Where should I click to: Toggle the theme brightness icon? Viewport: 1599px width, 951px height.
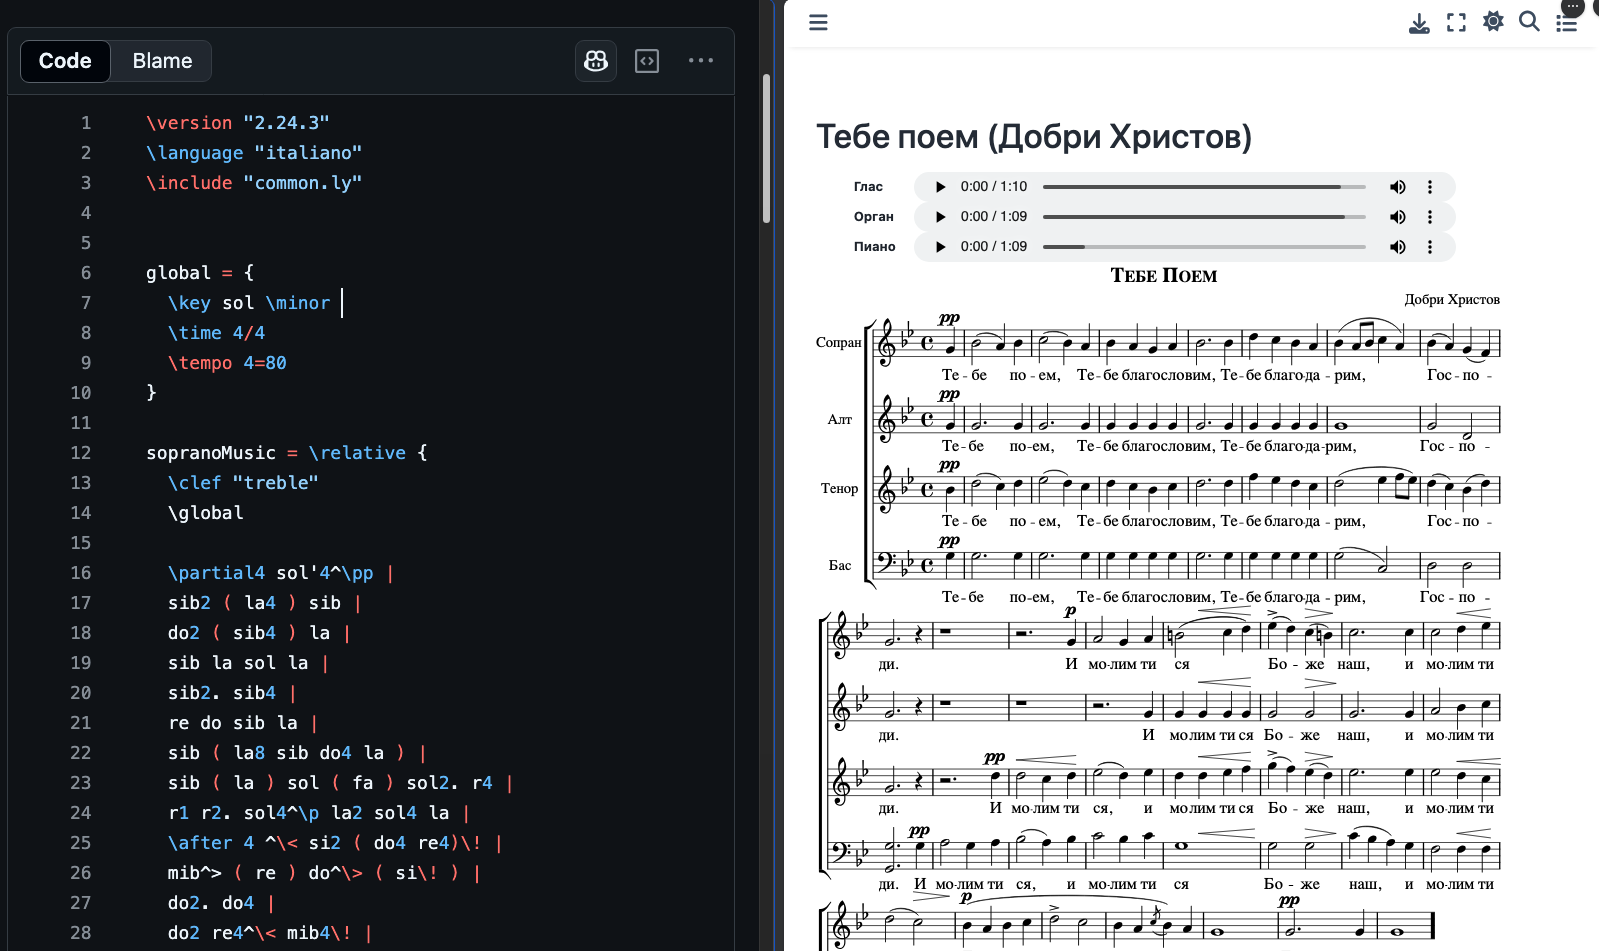click(1493, 22)
